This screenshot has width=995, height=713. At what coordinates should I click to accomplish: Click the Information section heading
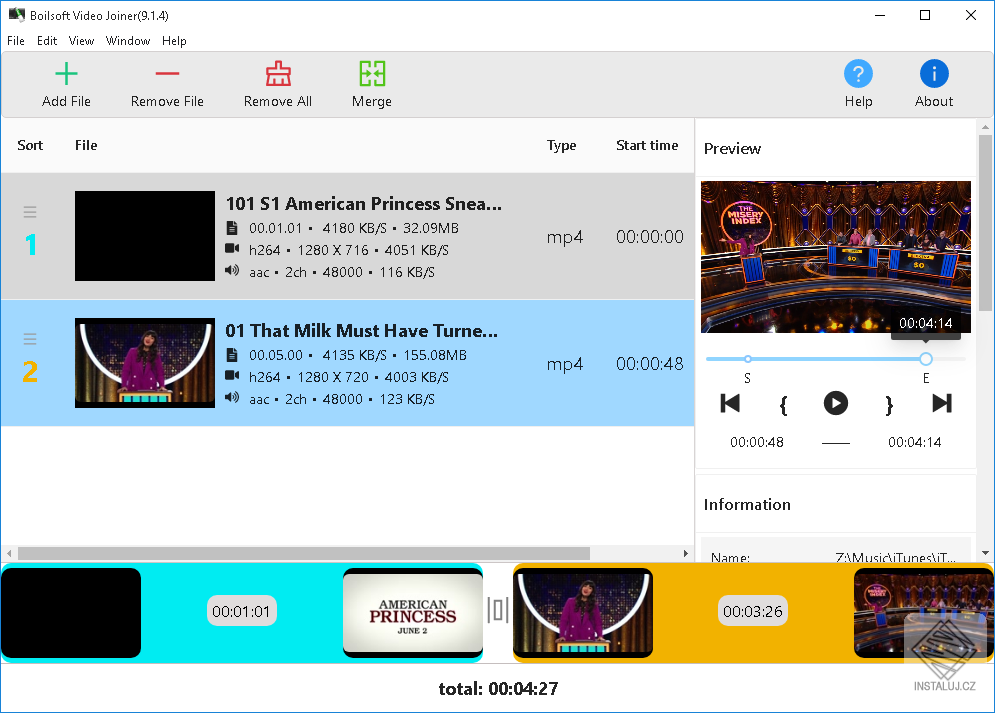coord(747,504)
